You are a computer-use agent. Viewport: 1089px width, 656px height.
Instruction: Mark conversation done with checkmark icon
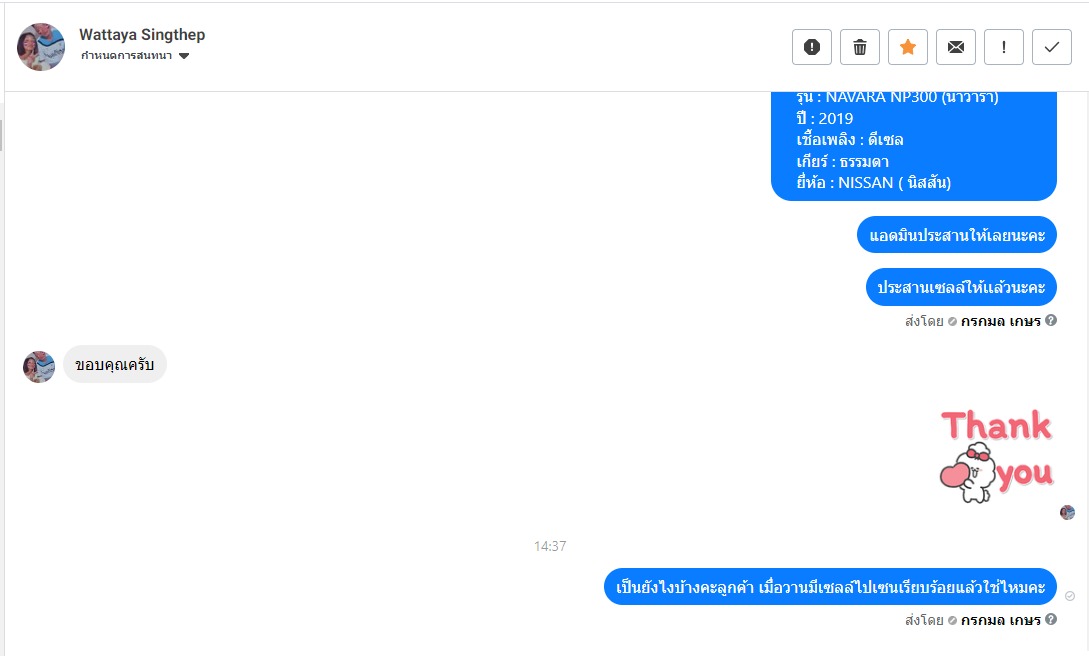point(1051,47)
